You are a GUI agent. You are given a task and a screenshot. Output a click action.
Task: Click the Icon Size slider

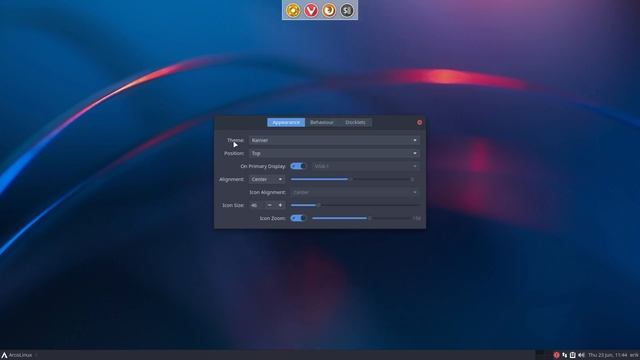[x=355, y=205]
